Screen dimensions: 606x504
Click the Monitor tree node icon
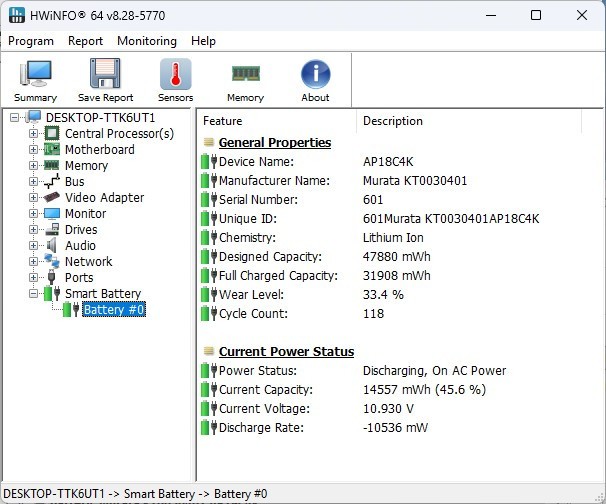52,213
